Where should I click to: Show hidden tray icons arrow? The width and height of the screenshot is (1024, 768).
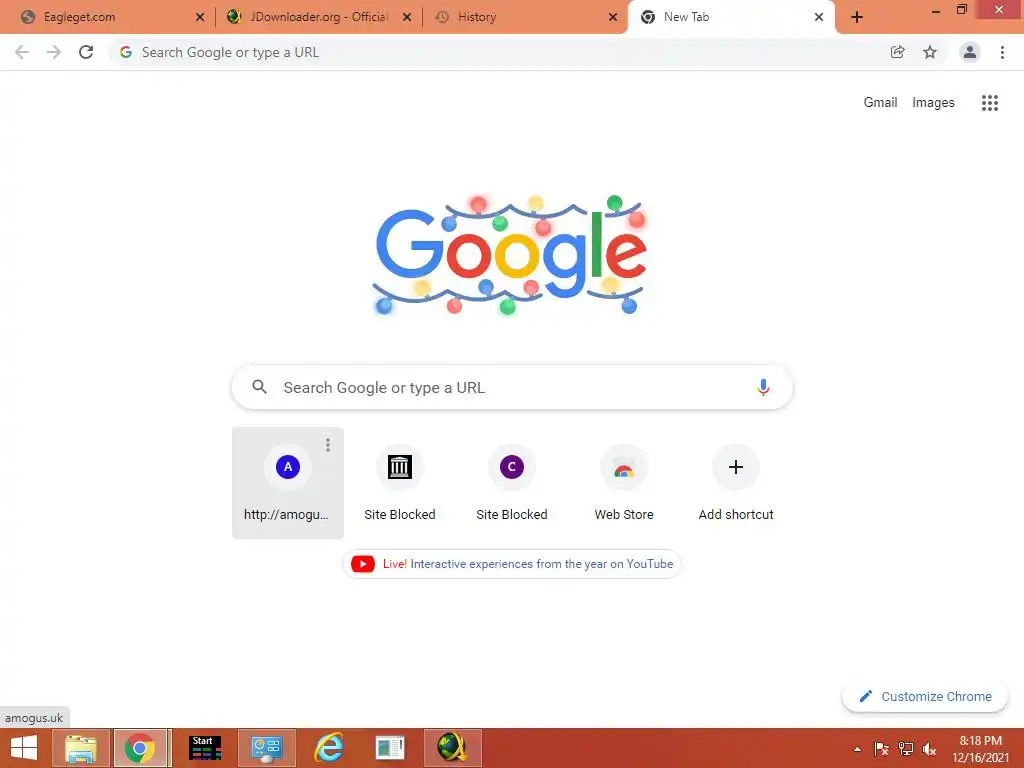[857, 749]
